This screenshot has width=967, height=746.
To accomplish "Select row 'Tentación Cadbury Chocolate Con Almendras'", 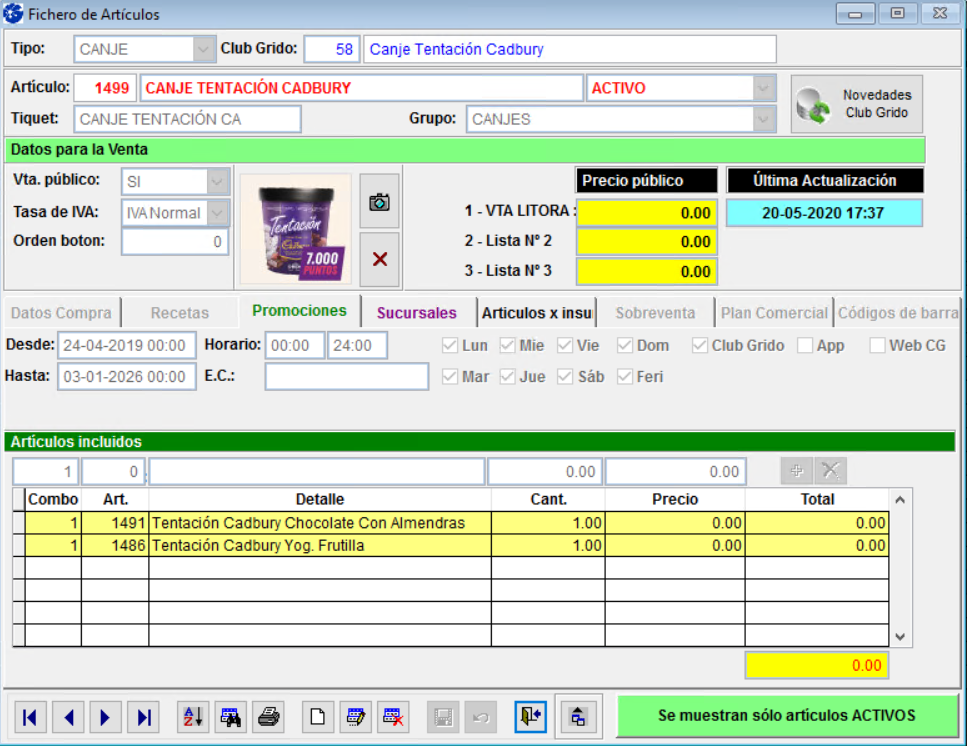I will click(457, 523).
